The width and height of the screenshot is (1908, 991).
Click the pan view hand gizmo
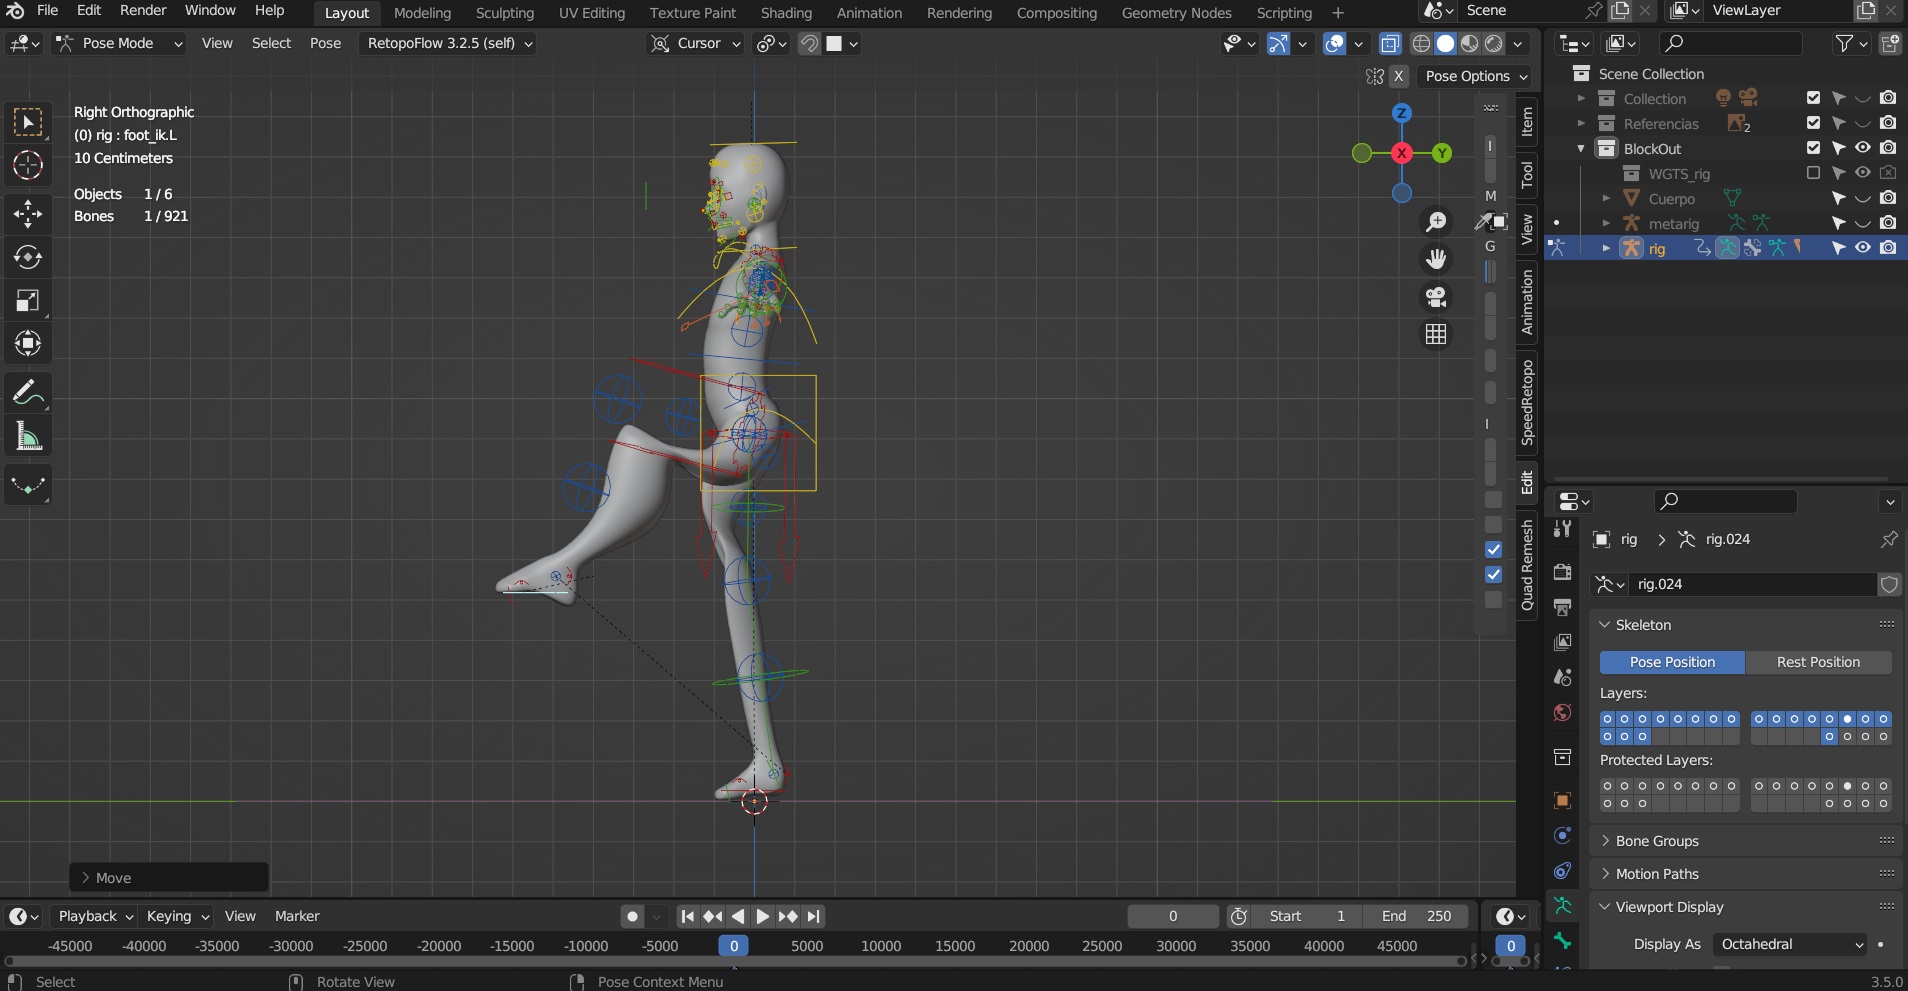(x=1436, y=259)
